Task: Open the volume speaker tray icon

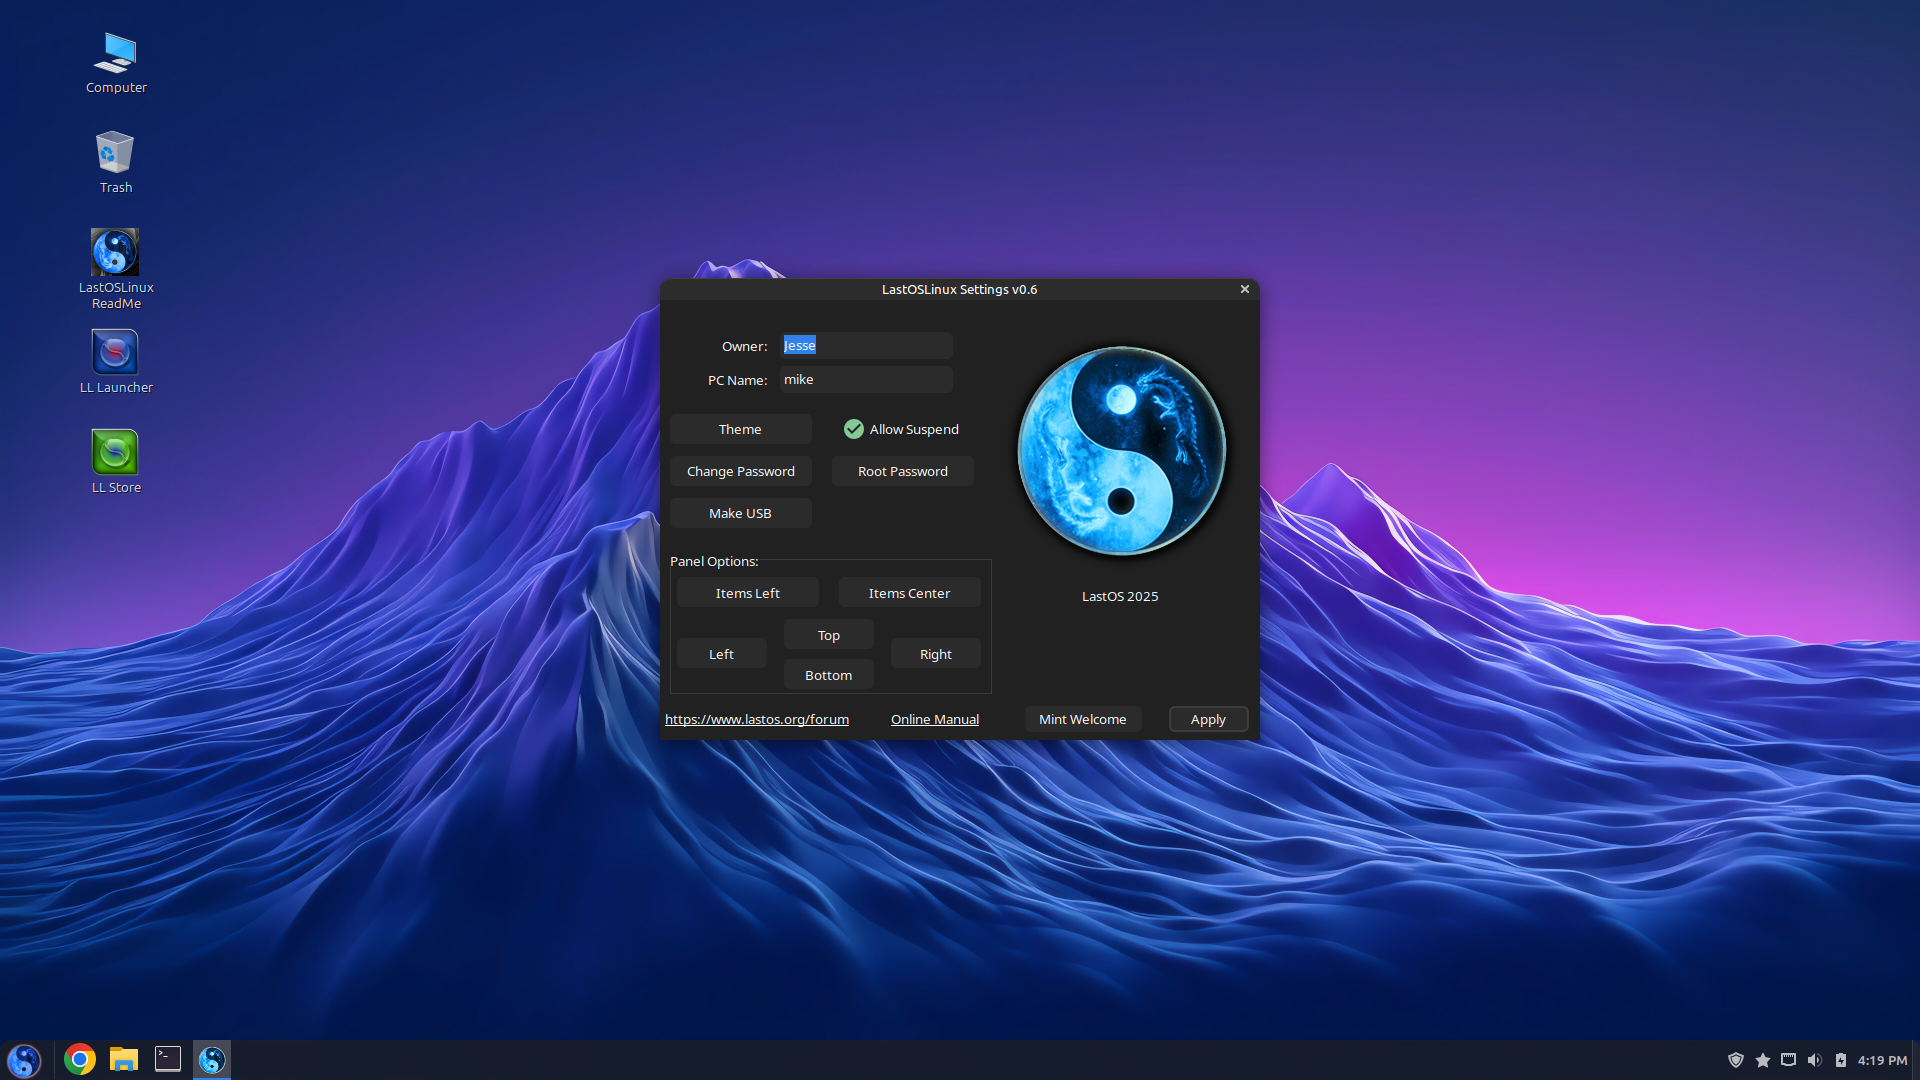Action: [x=1815, y=1060]
